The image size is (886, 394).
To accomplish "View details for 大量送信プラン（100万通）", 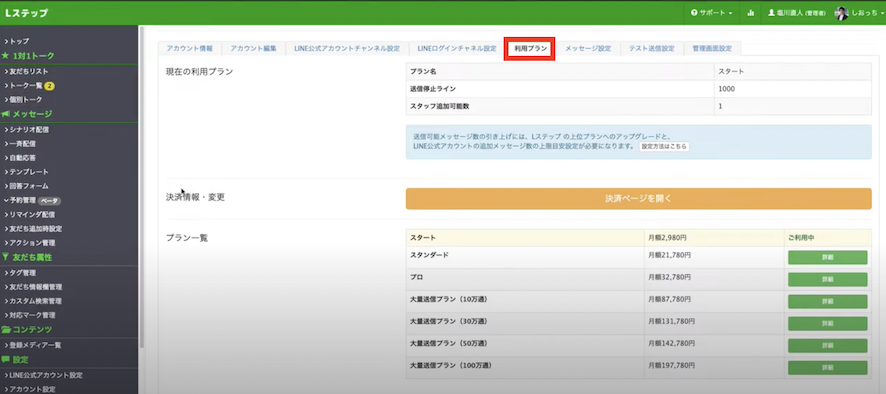I will [x=827, y=368].
